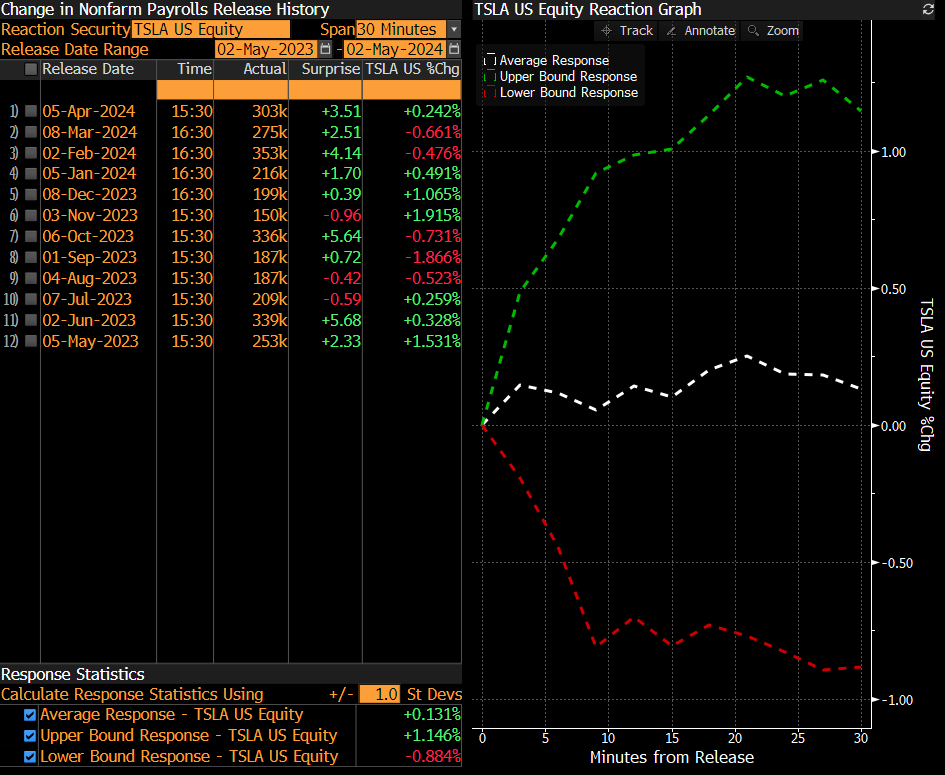Check the 05-Jan-2024 row checkbox

coord(30,174)
